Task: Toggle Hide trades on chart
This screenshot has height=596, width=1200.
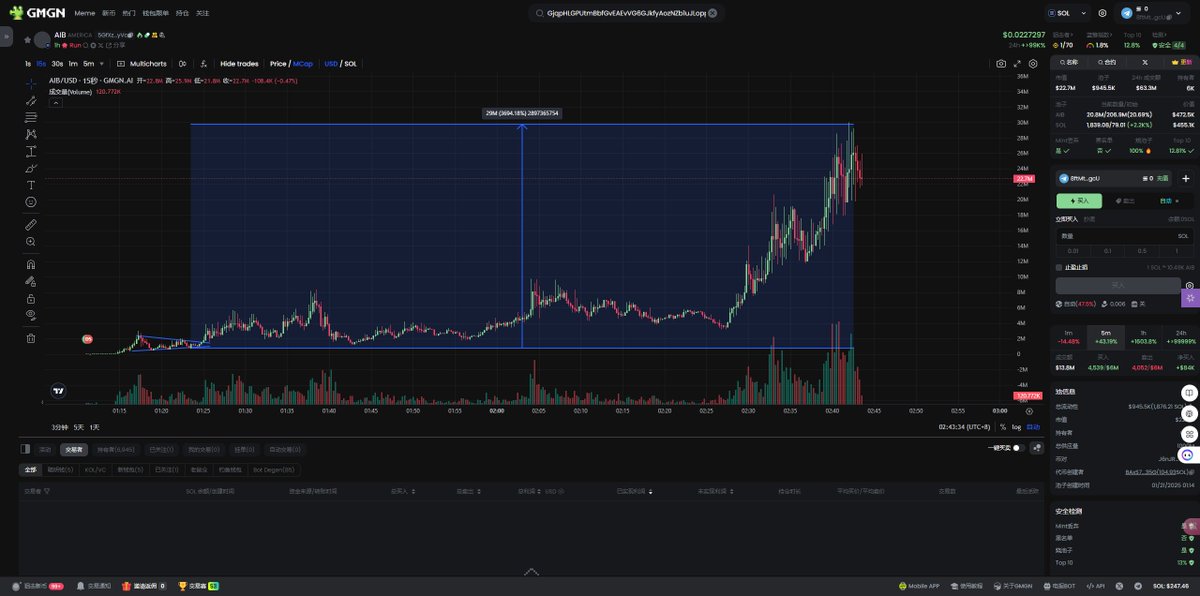Action: 239,64
